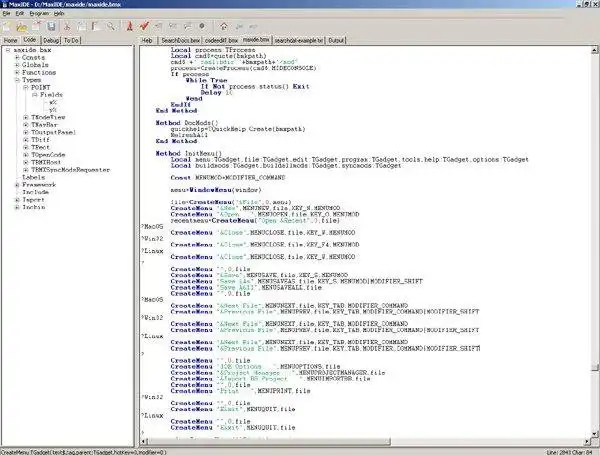Click the debugger Step Out icon
600x455 pixels.
[x=188, y=26]
